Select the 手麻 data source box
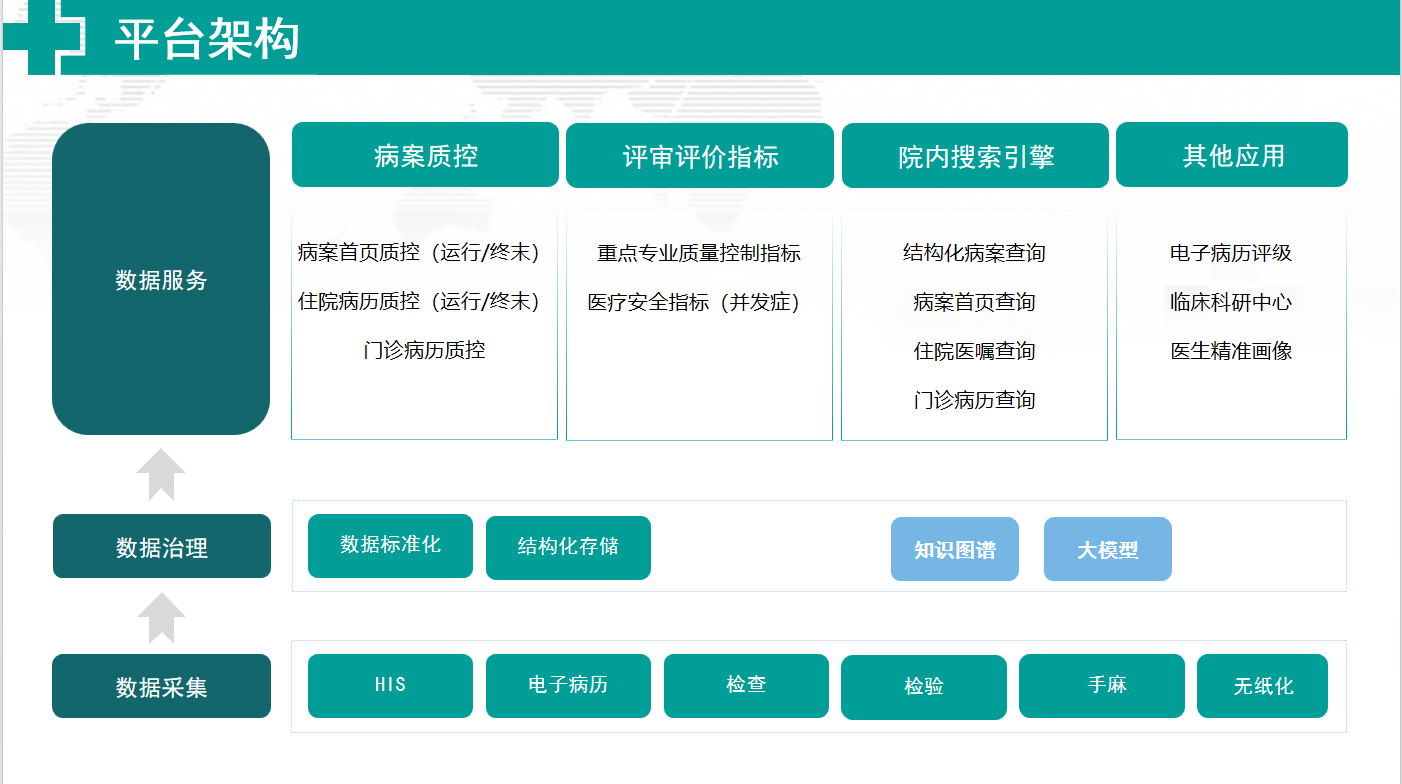Screen dimensions: 1402x784 click(x=1102, y=686)
